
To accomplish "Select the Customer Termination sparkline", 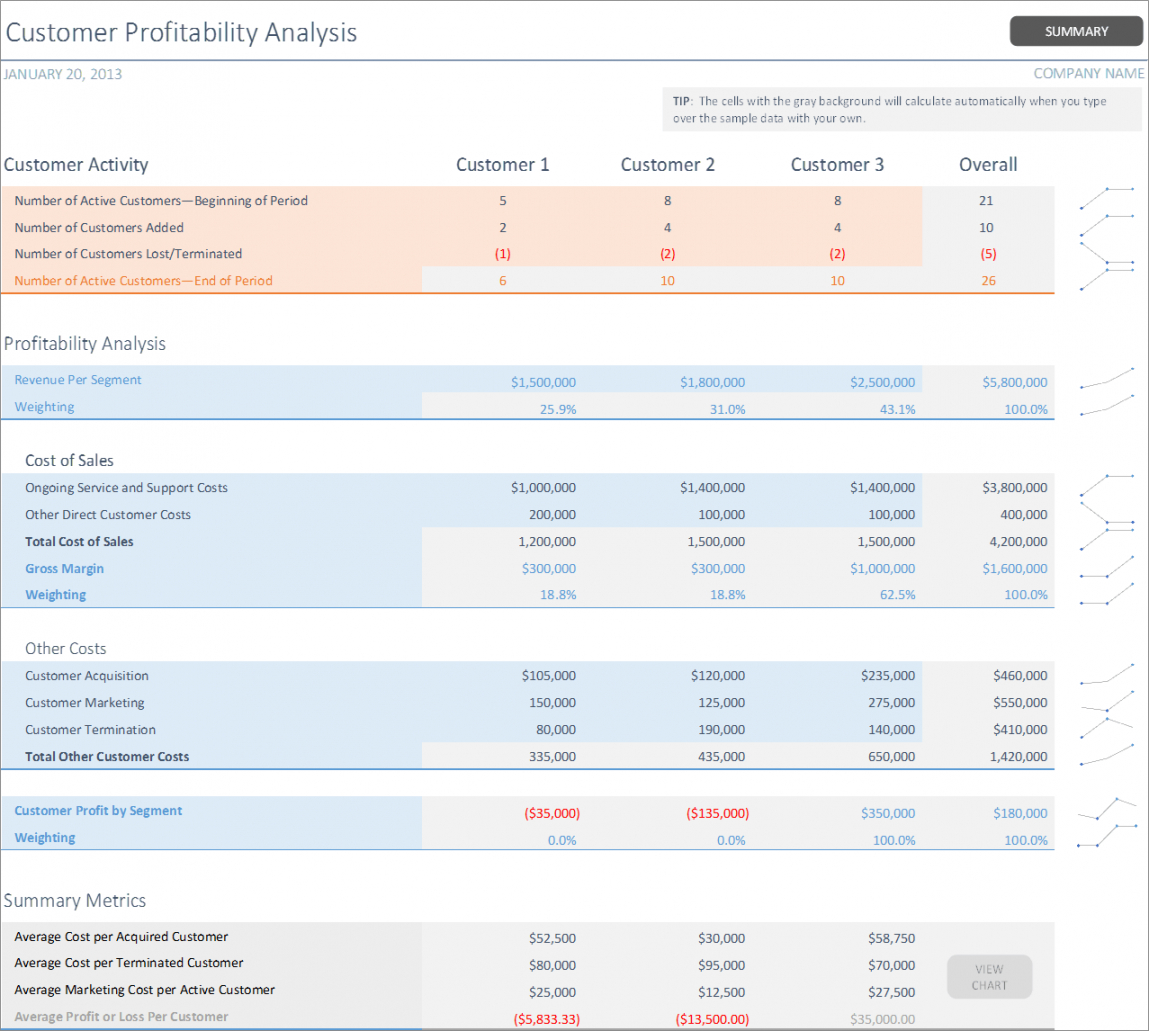I will click(x=1106, y=728).
